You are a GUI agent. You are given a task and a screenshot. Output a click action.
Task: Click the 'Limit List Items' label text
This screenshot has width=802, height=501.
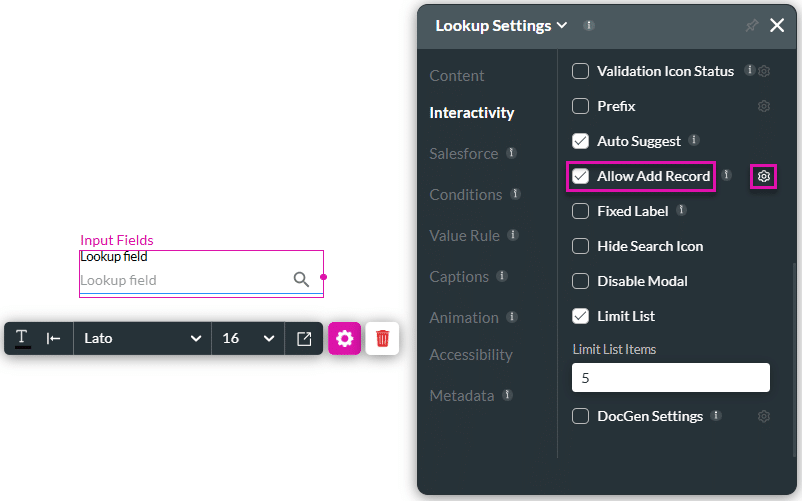click(614, 350)
